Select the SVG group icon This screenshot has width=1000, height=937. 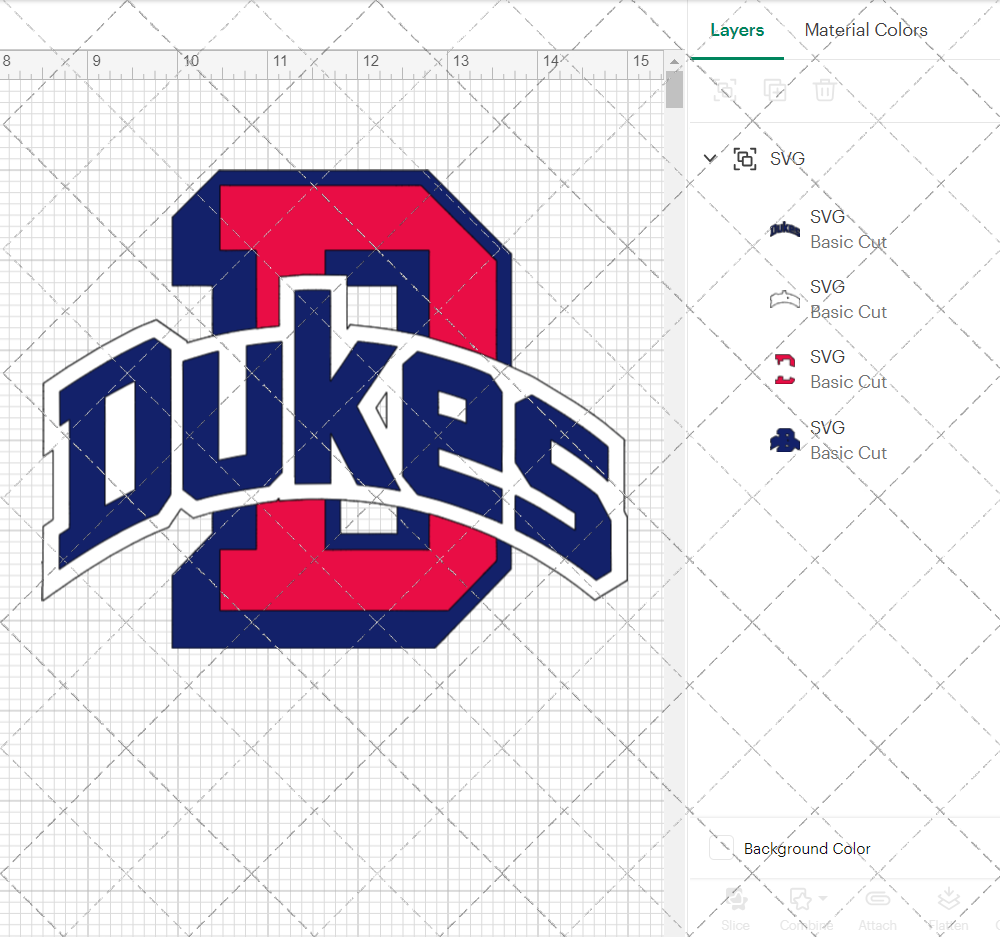pos(745,159)
